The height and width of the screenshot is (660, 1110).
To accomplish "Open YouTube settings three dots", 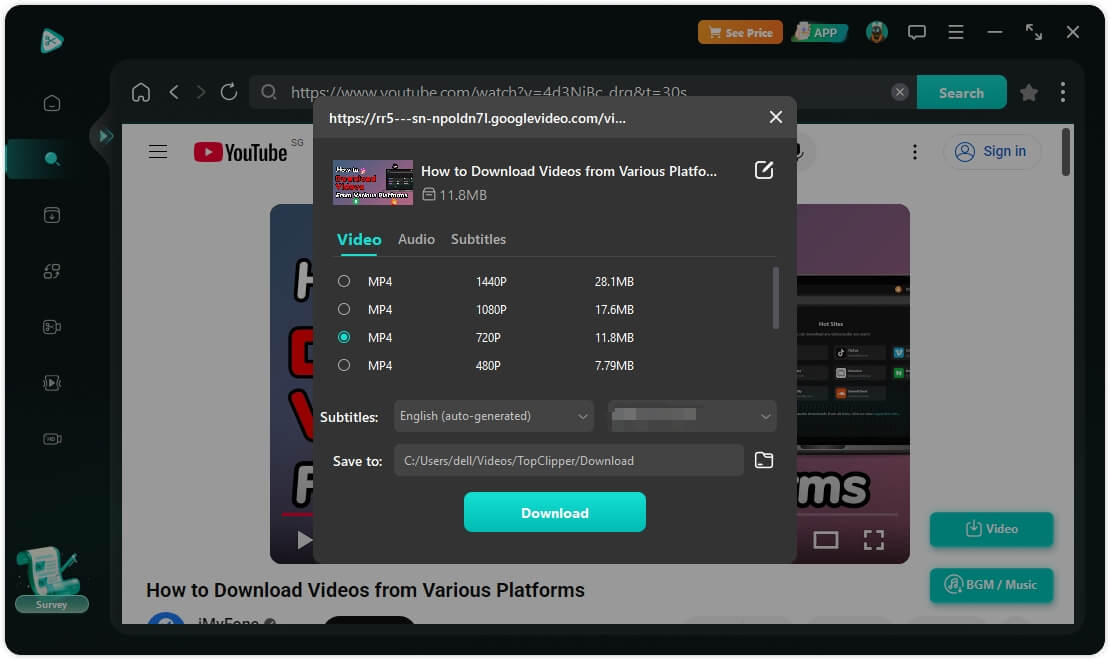I will (x=915, y=152).
